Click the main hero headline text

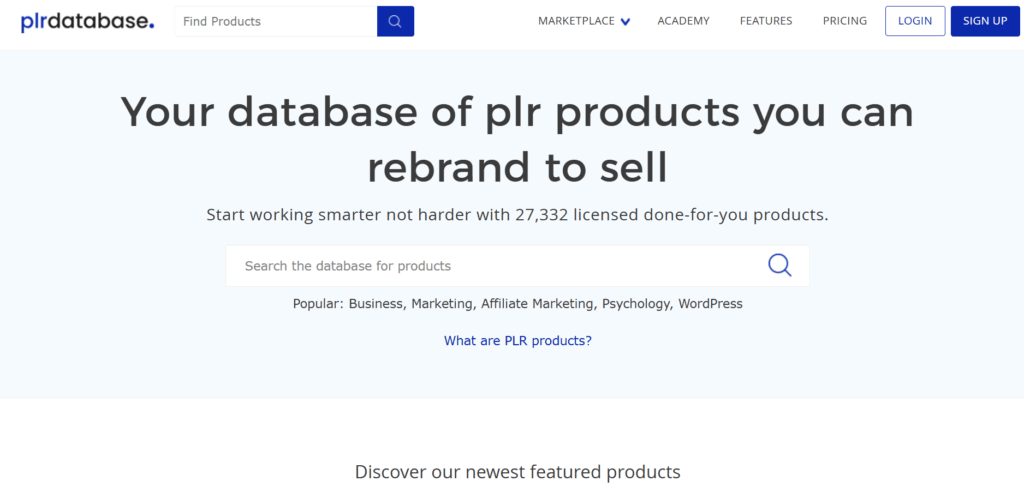coord(517,139)
